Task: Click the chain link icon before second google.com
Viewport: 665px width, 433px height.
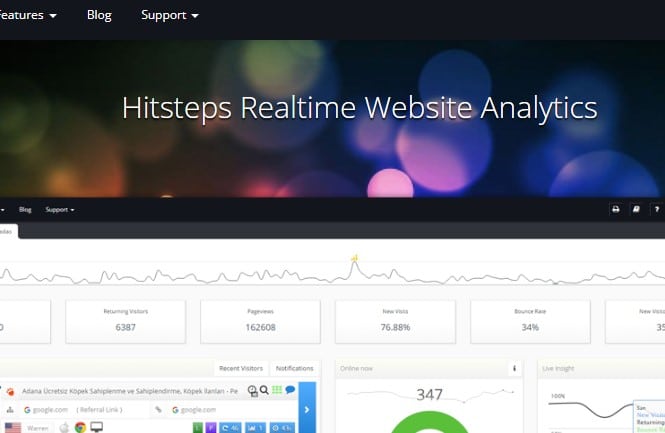Action: [158, 410]
